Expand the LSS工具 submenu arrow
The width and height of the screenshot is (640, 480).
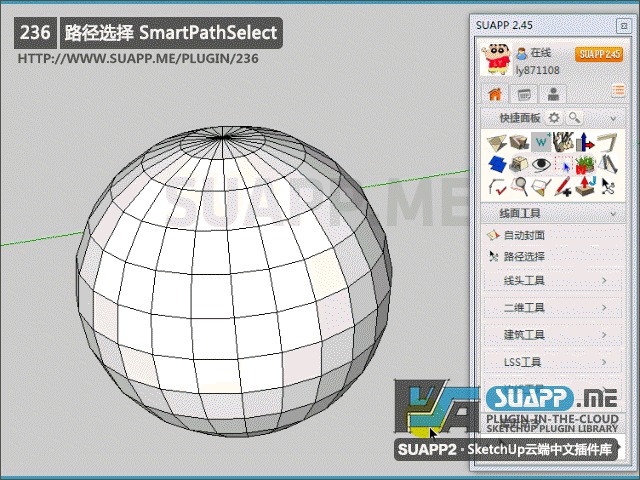(x=604, y=362)
